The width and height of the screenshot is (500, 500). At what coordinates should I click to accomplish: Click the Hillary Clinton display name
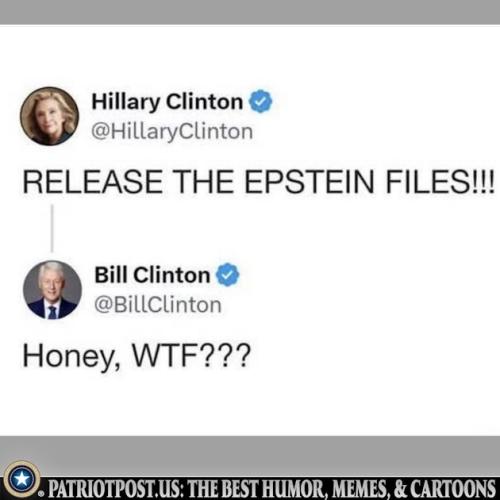coord(167,102)
